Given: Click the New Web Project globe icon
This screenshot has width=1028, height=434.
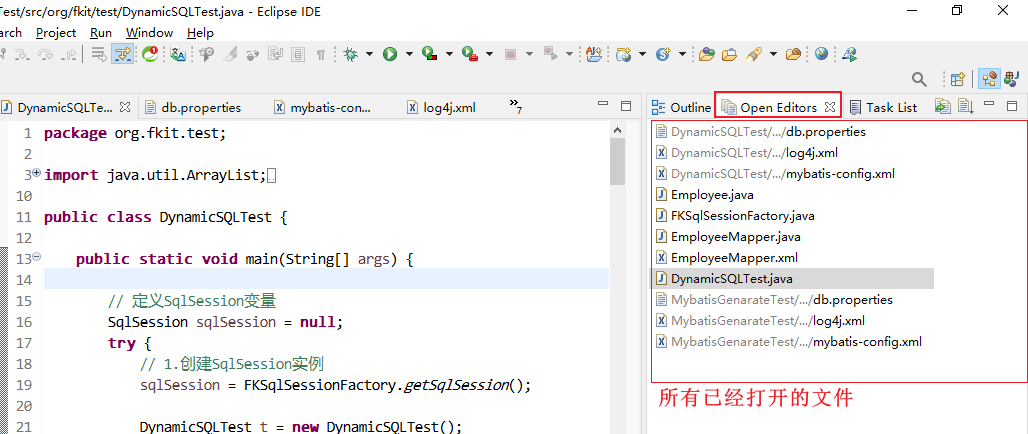Looking at the screenshot, I should [x=623, y=54].
